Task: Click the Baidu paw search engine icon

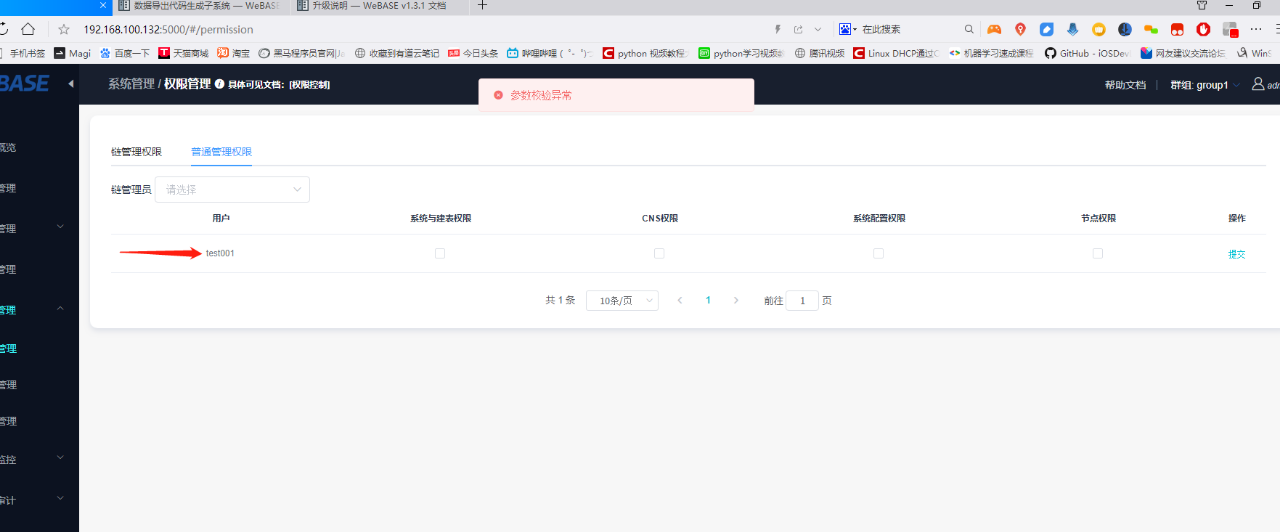Action: (x=846, y=29)
